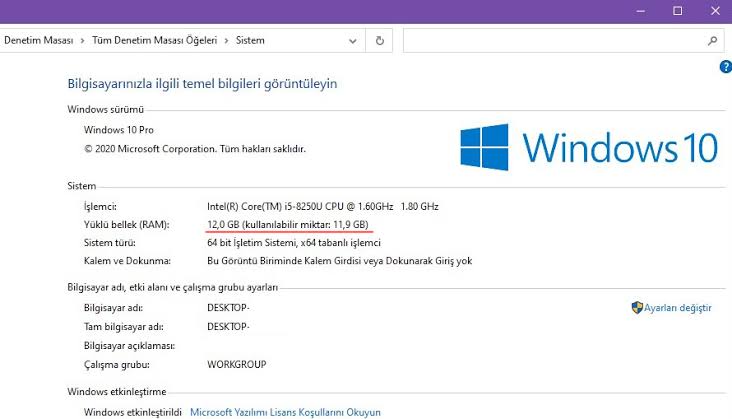Maximize the Sistem window
The width and height of the screenshot is (732, 419).
[x=677, y=11]
